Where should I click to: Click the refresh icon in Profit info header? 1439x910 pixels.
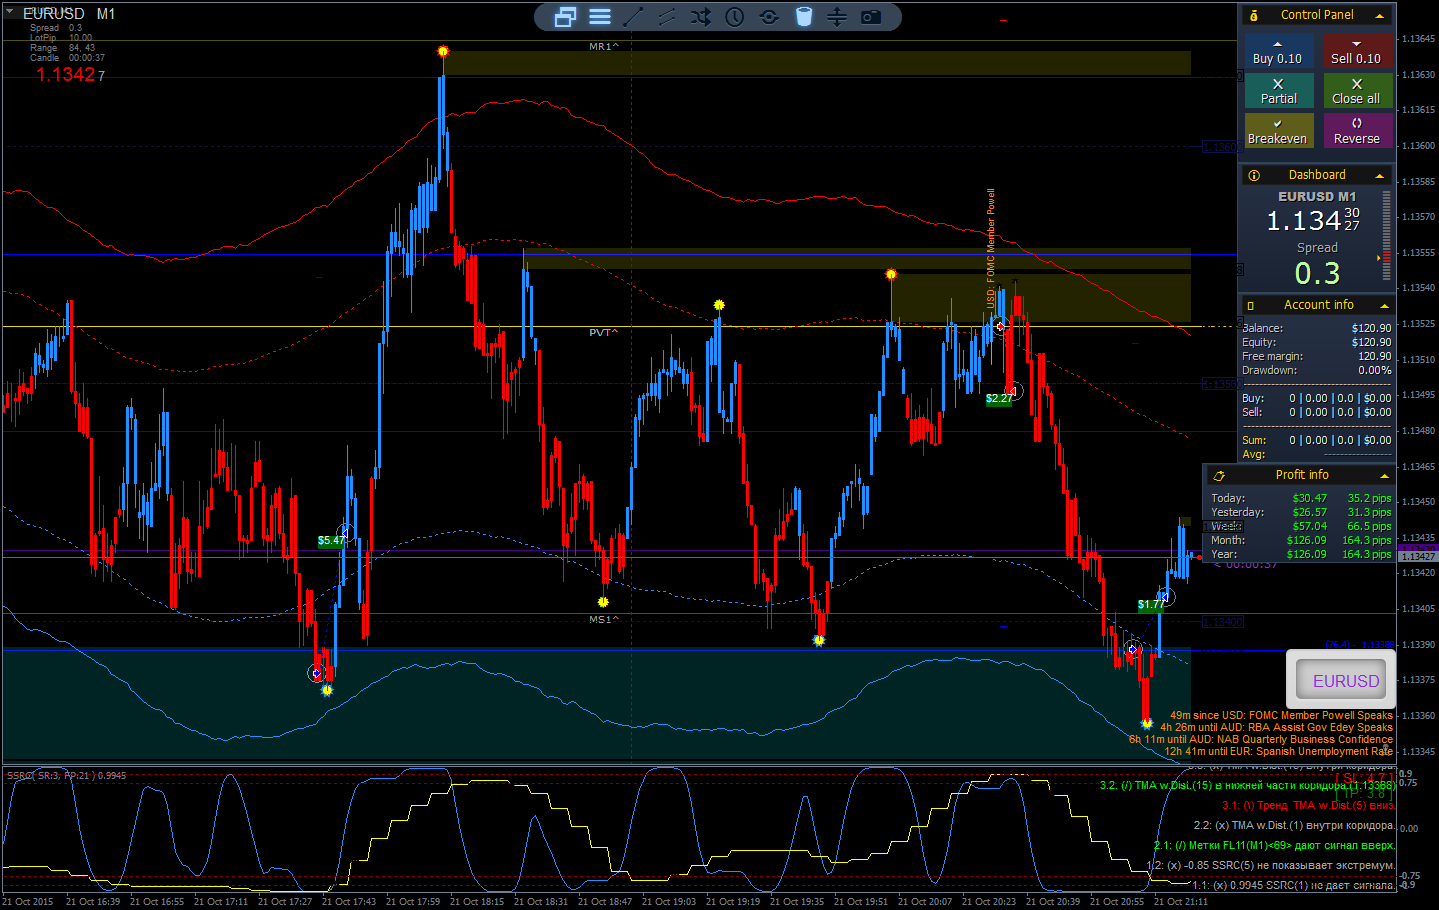pos(1219,475)
